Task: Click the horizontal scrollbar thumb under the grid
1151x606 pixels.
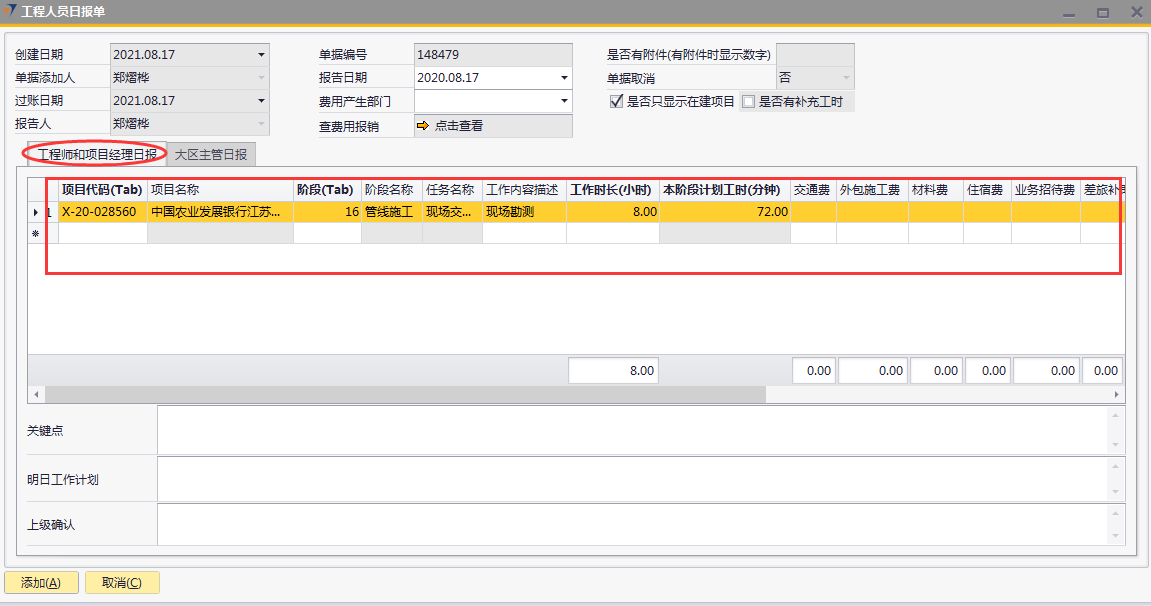Action: point(400,395)
